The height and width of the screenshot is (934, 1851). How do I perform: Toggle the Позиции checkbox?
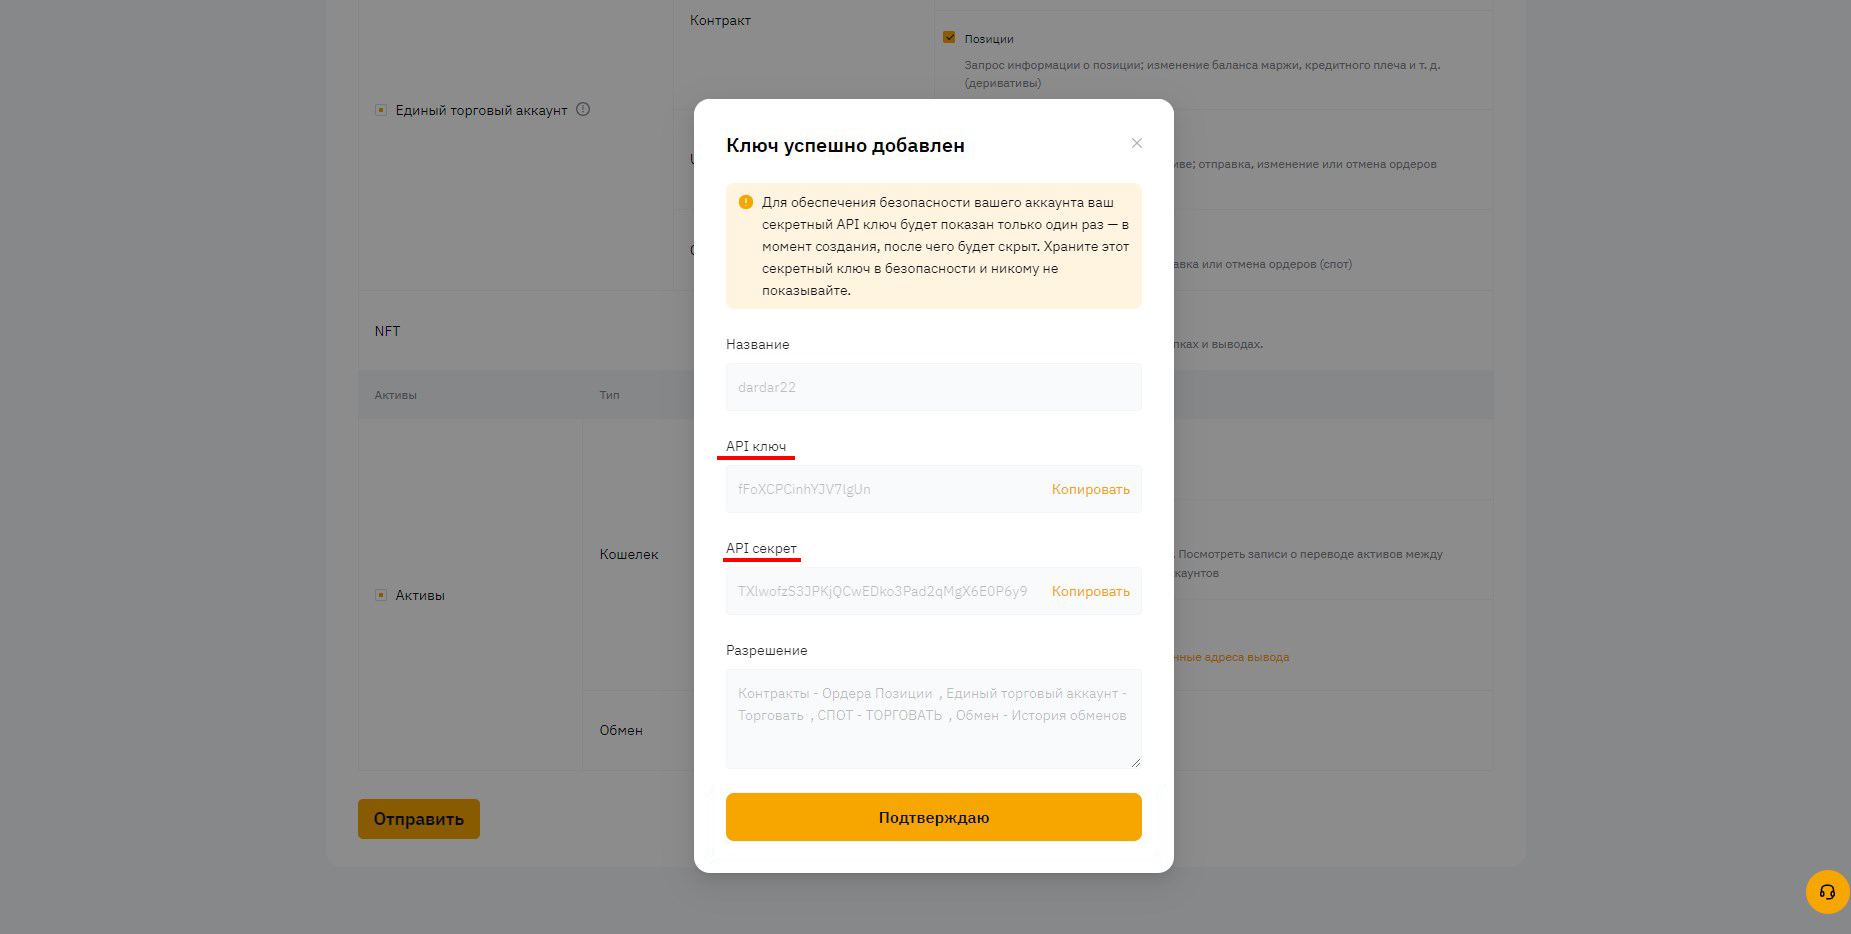tap(949, 38)
